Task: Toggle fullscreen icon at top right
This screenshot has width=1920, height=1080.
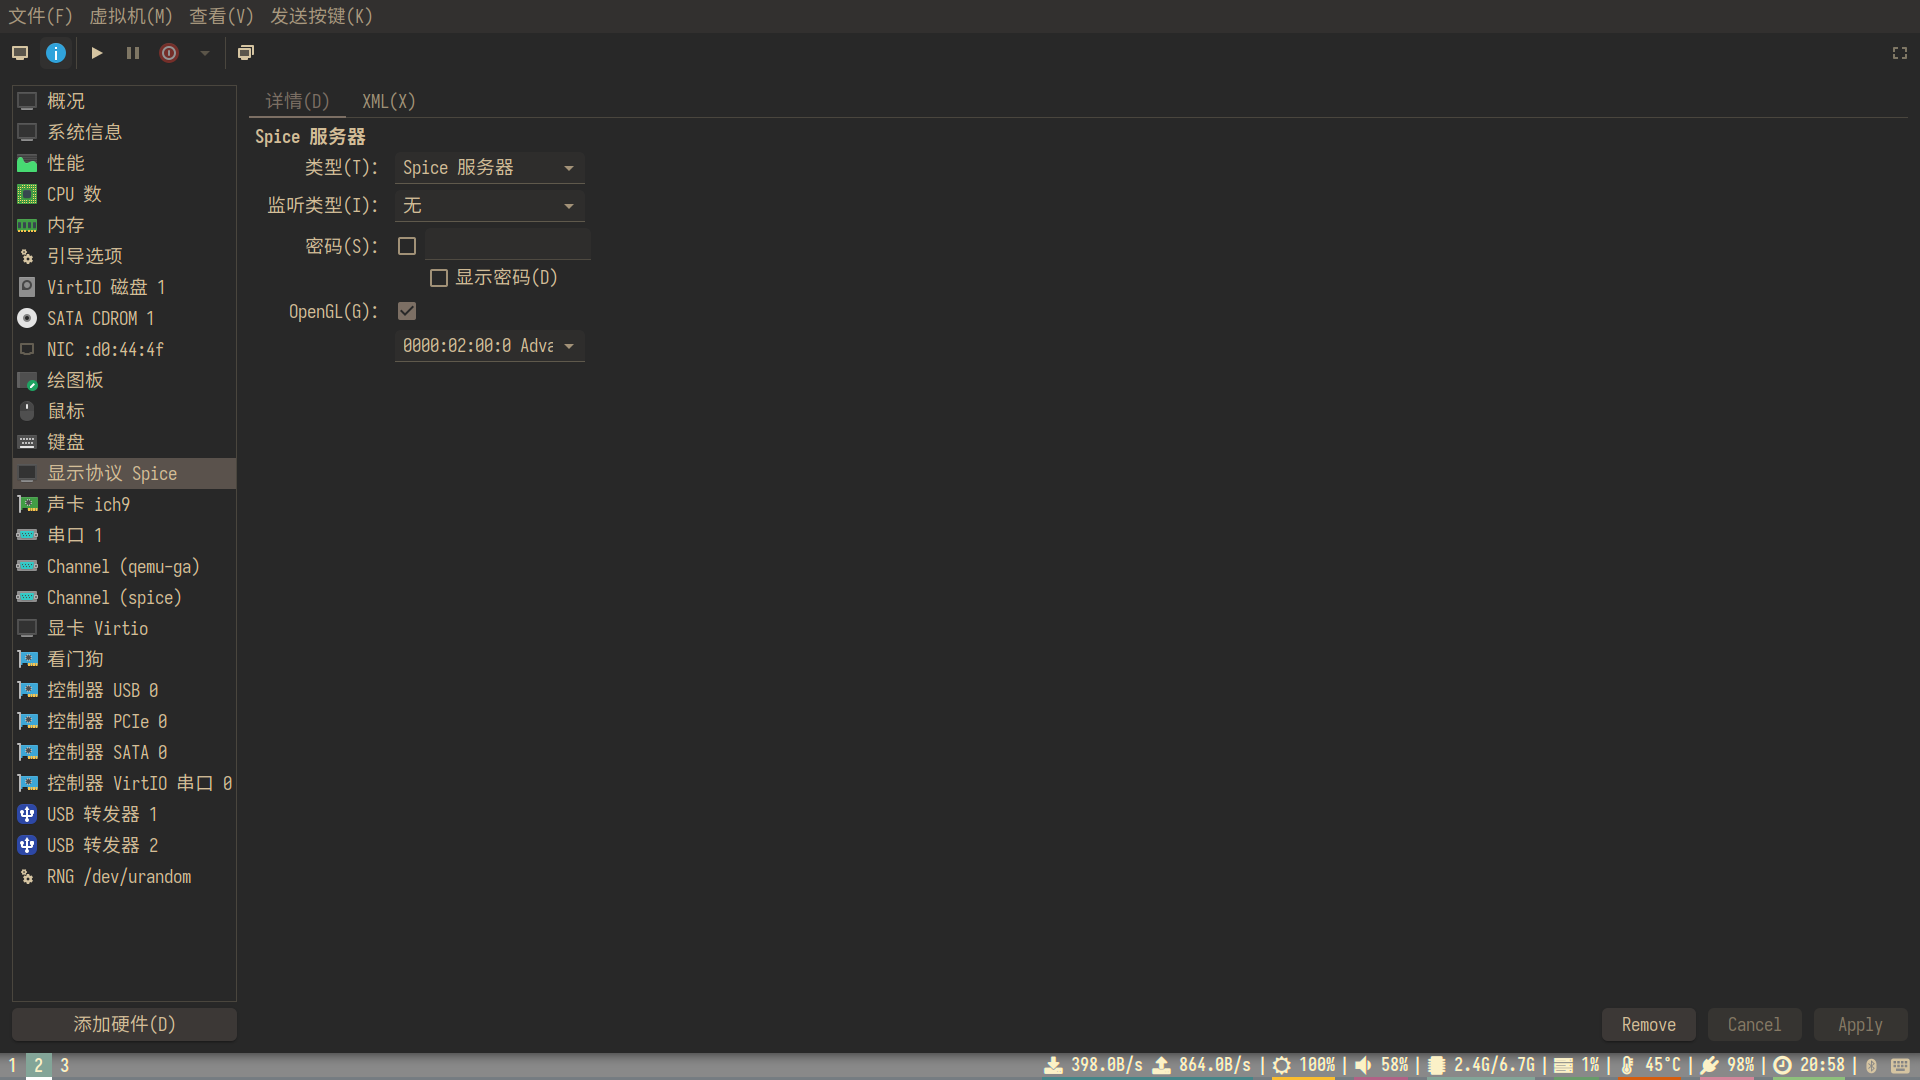Action: click(1899, 53)
